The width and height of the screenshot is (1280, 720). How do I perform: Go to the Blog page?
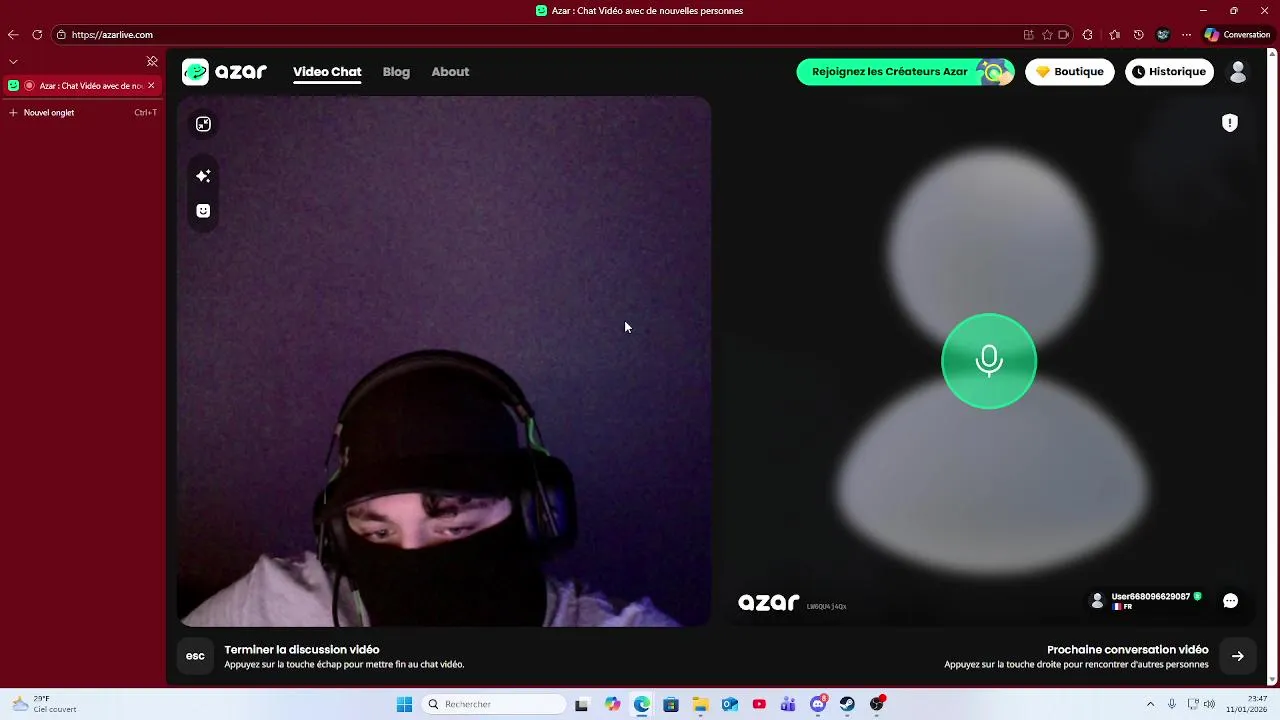(x=396, y=72)
